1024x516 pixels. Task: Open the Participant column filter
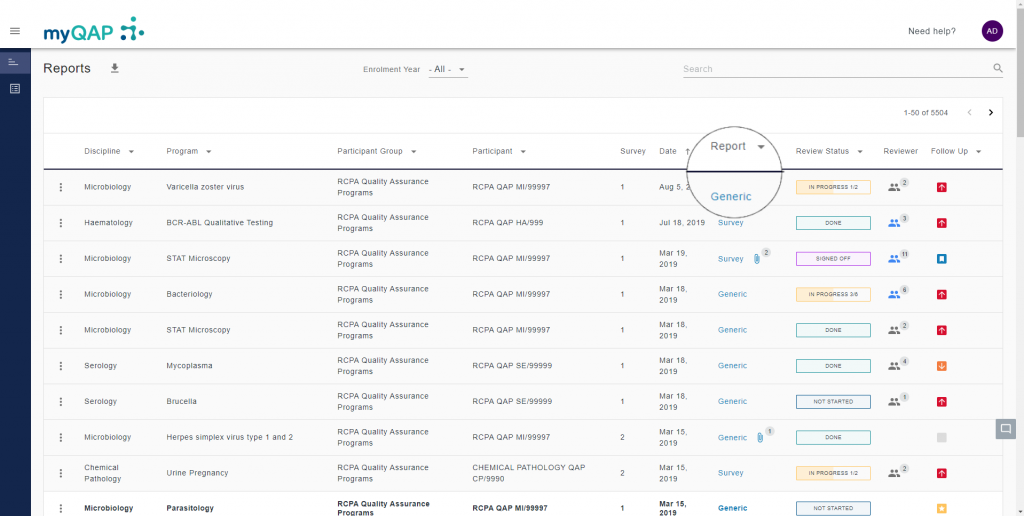click(523, 152)
